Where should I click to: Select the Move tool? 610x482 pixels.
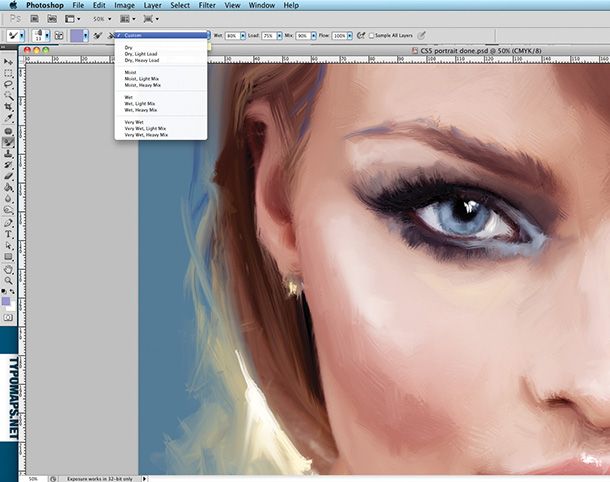(x=8, y=62)
